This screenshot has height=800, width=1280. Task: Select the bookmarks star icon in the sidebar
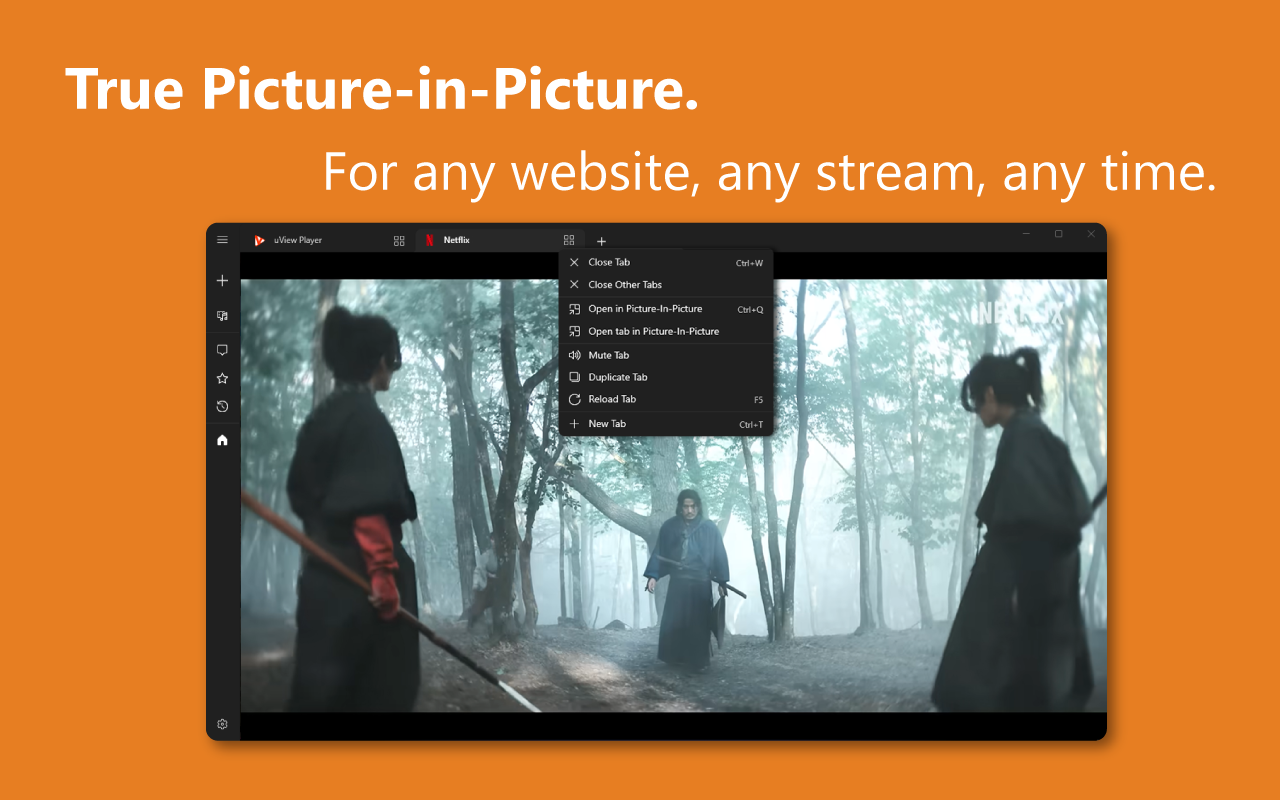point(222,378)
